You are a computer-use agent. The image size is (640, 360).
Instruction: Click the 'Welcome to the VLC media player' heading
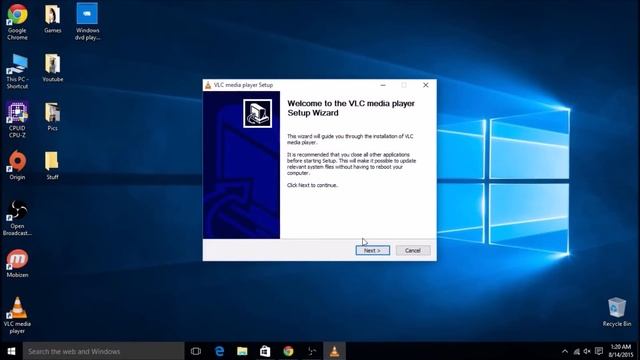(x=351, y=108)
